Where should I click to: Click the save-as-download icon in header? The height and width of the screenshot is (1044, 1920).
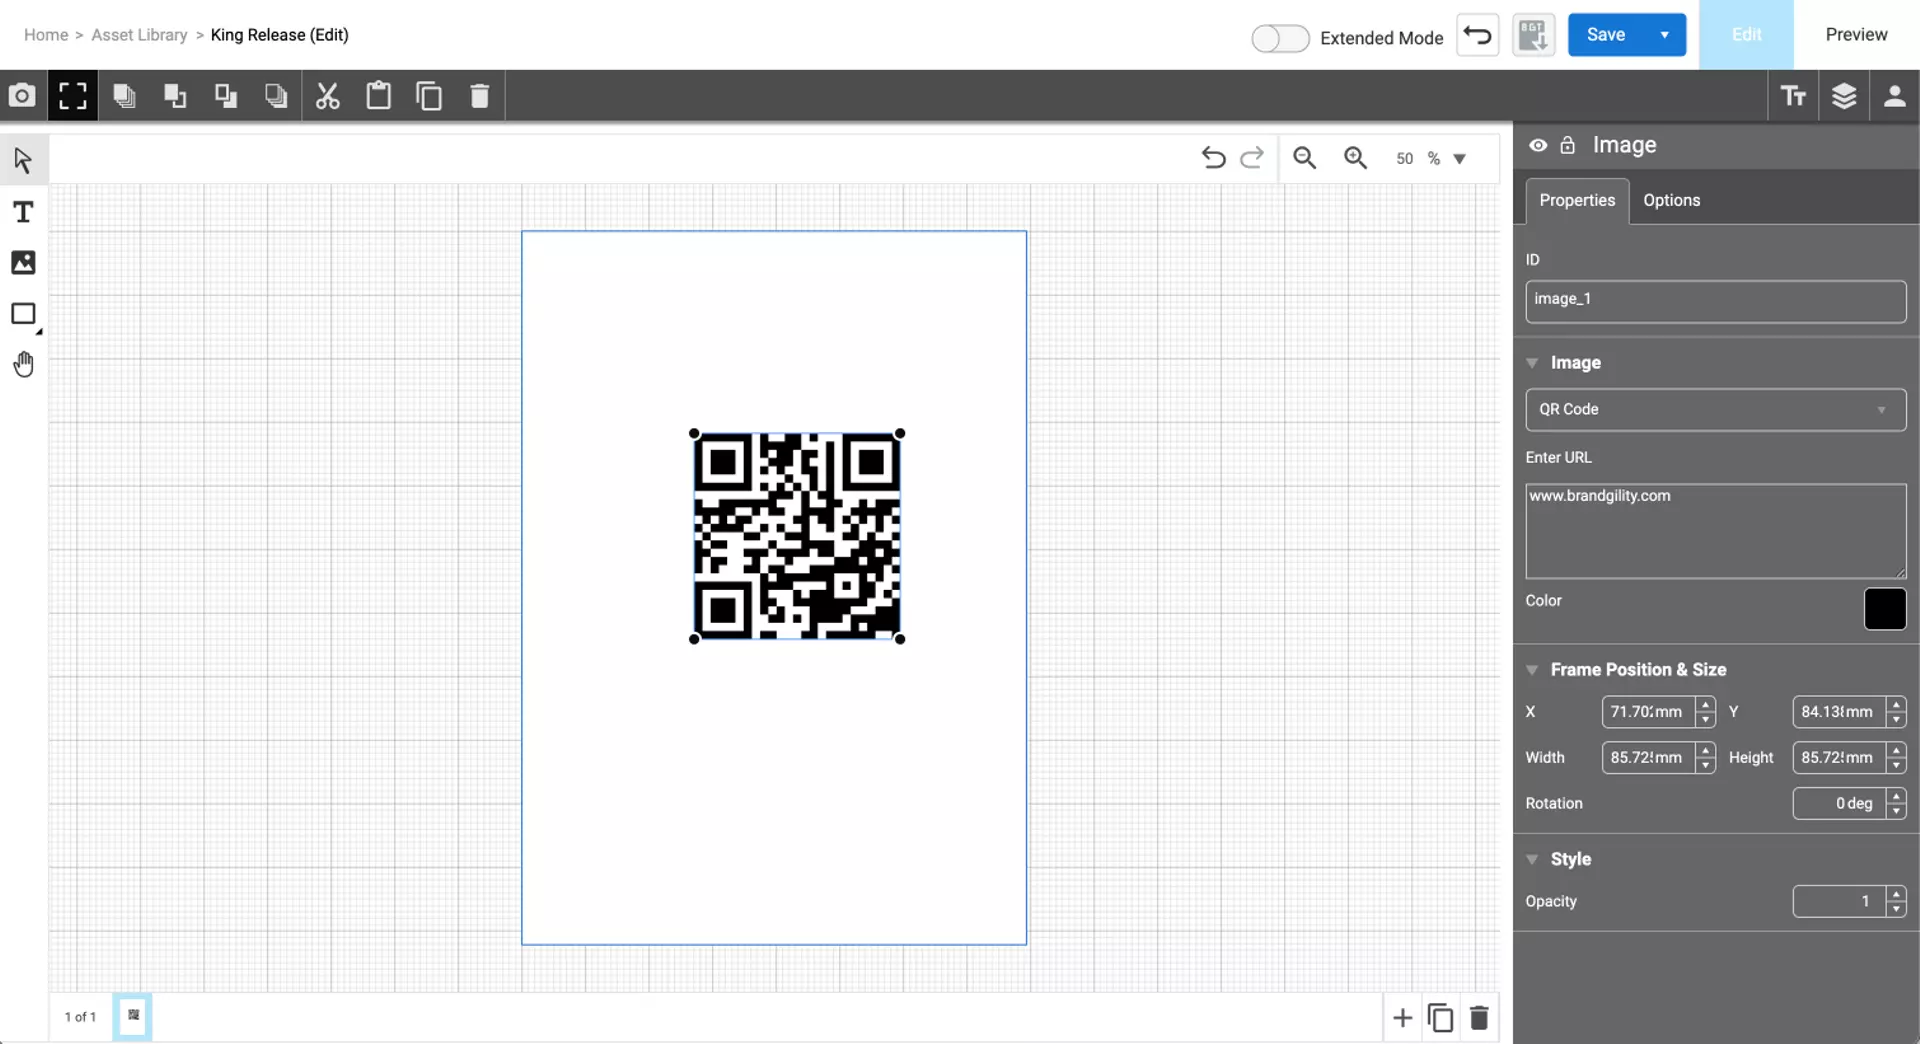click(1533, 35)
